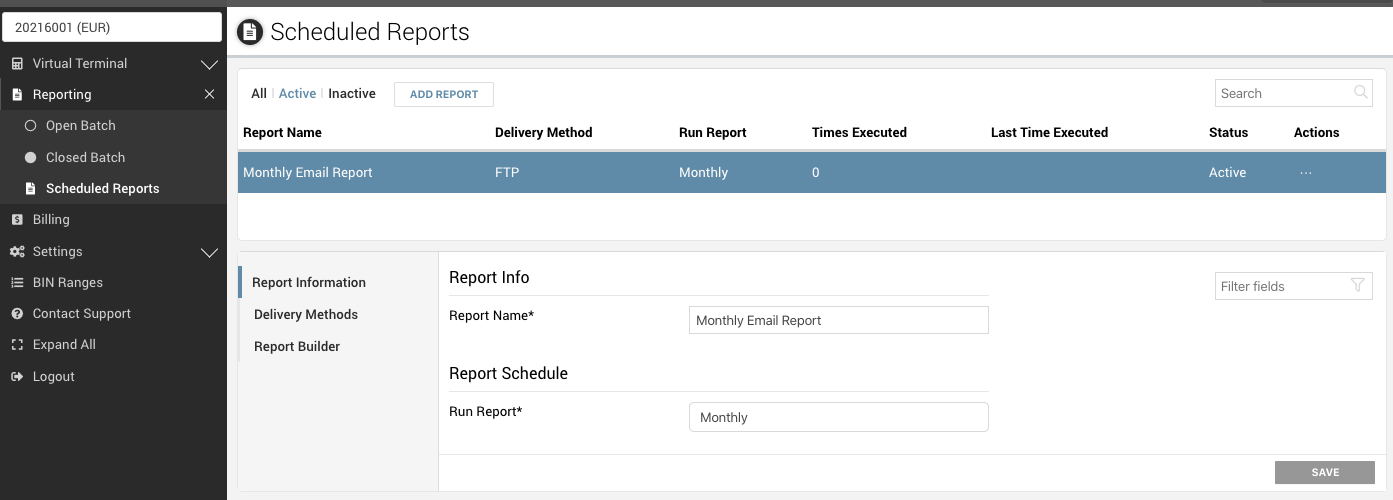This screenshot has width=1393, height=500.
Task: Click the Report Name input field
Action: point(838,320)
